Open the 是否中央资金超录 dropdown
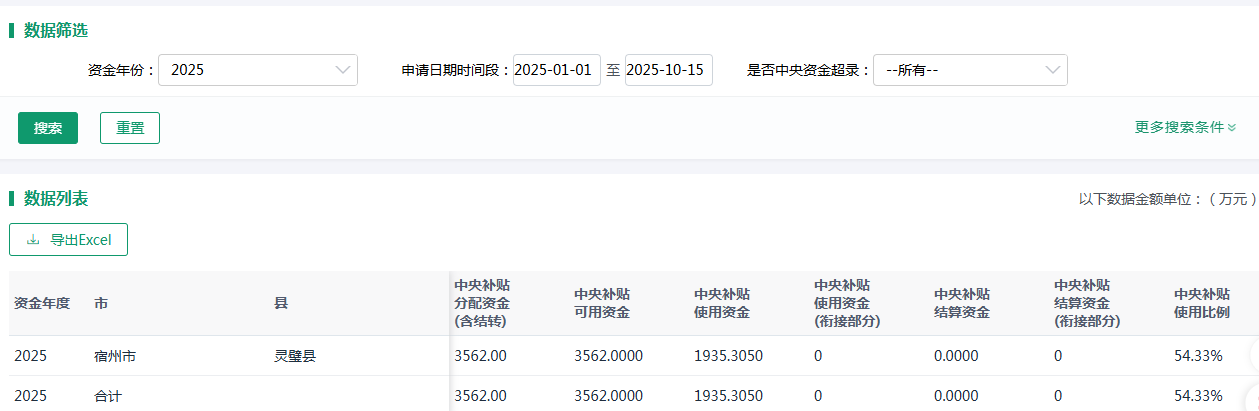The image size is (1259, 411). (x=969, y=70)
